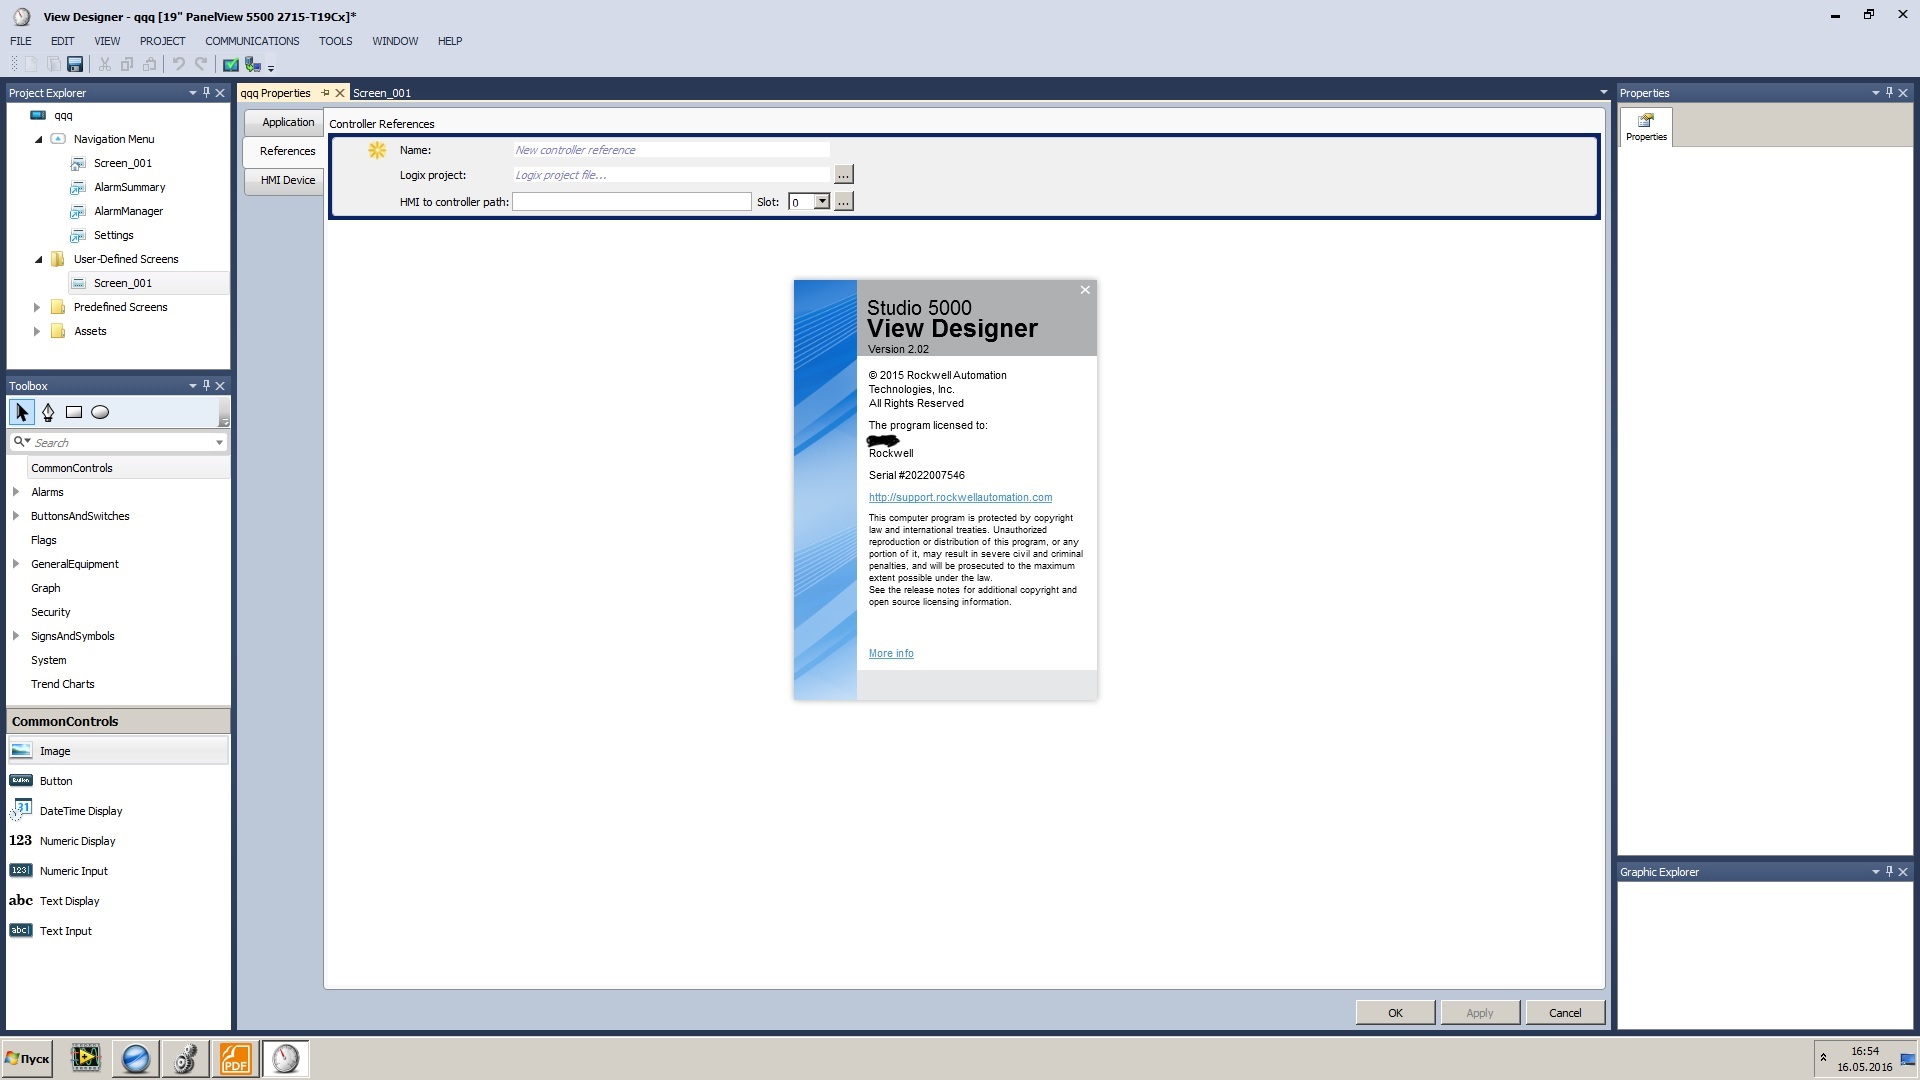This screenshot has height=1080, width=1920.
Task: Pin the Project Explorer panel
Action: click(x=207, y=92)
